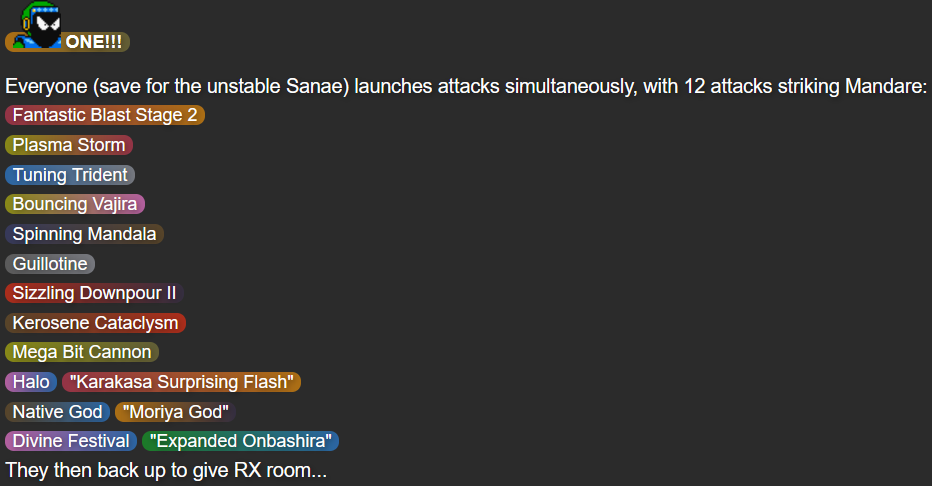This screenshot has width=932, height=486.
Task: Click the Bouncing Vajira attack tag
Action: 75,204
